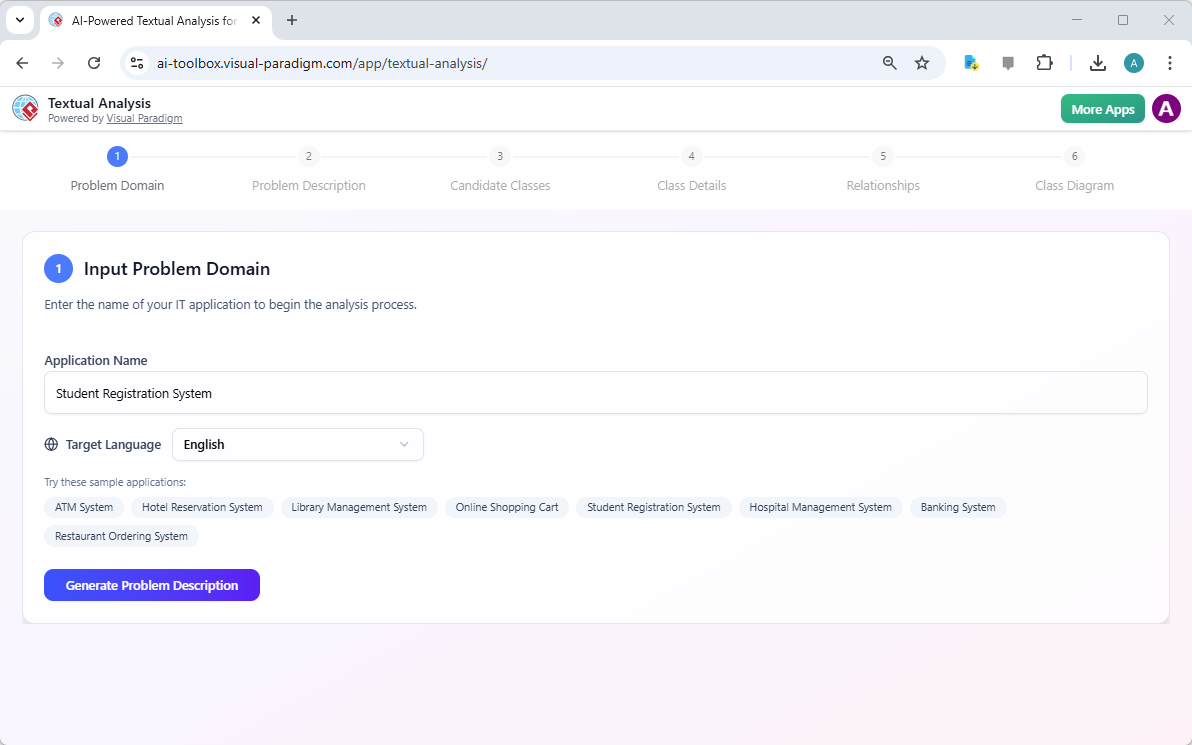Reload the page
This screenshot has width=1192, height=745.
tap(93, 62)
